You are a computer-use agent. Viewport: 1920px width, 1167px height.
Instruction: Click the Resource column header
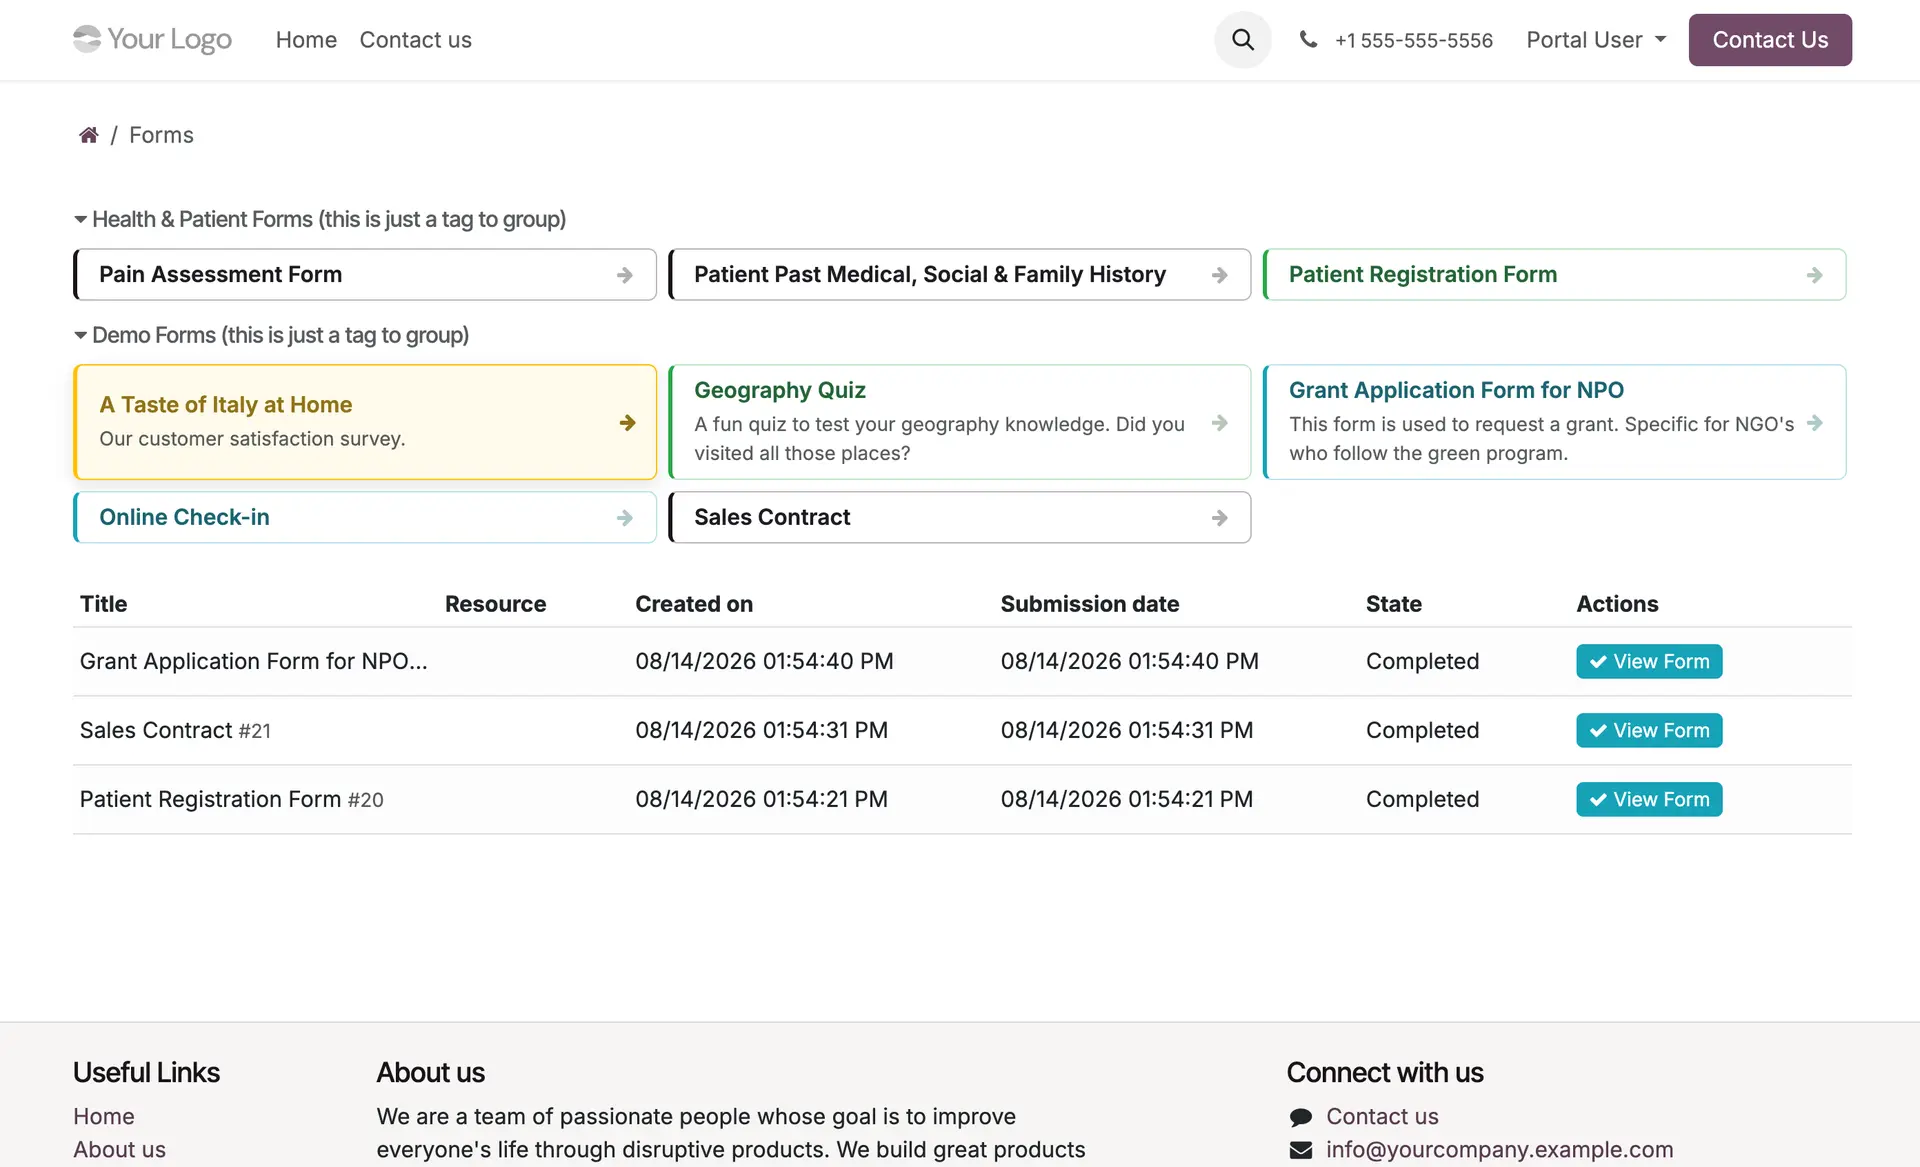tap(495, 604)
